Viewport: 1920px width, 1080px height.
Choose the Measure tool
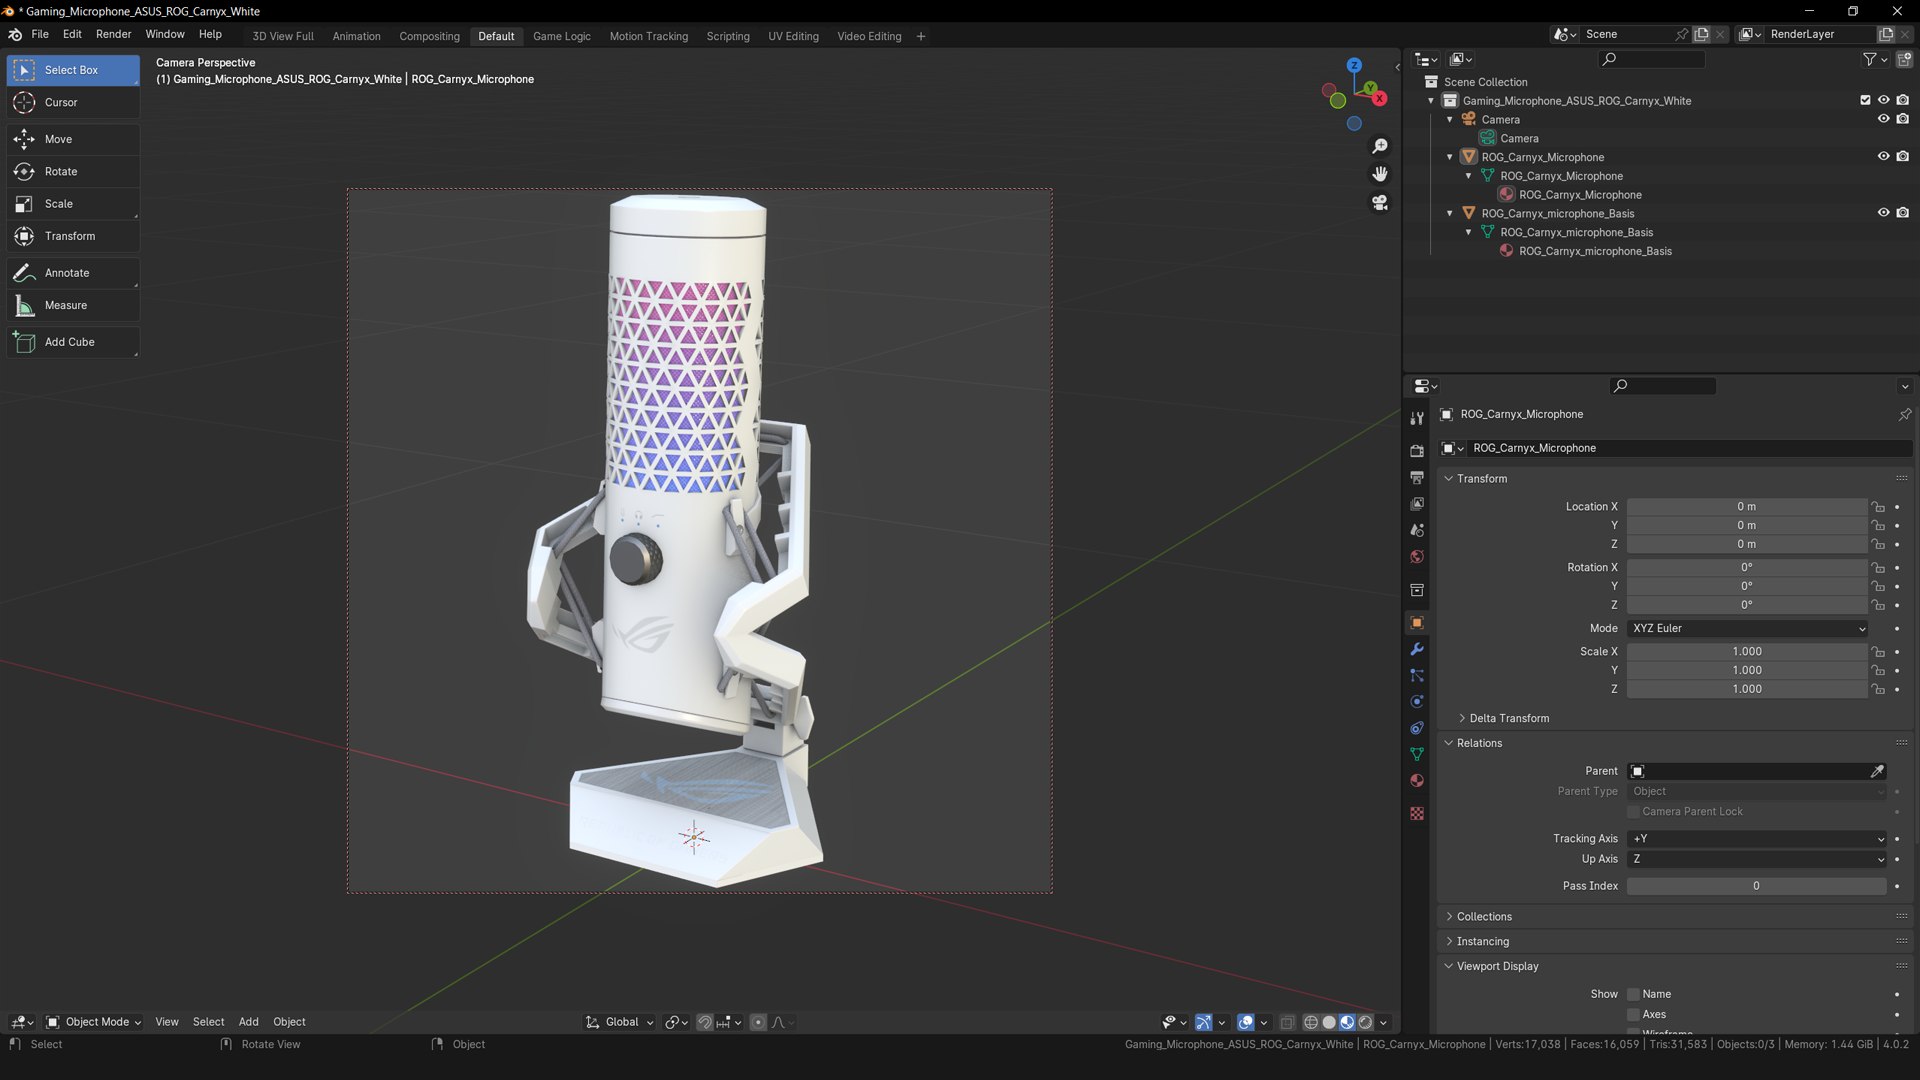(73, 305)
